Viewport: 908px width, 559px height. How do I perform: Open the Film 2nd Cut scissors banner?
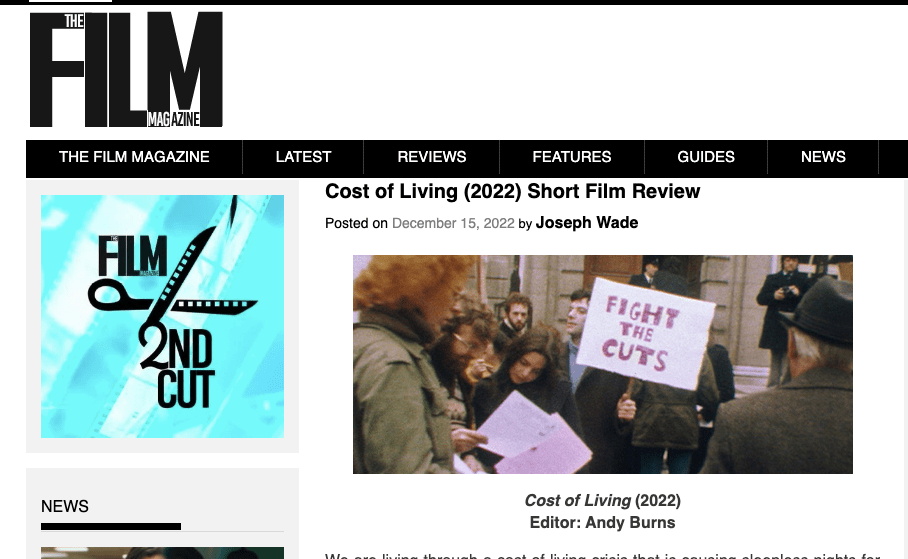162,316
